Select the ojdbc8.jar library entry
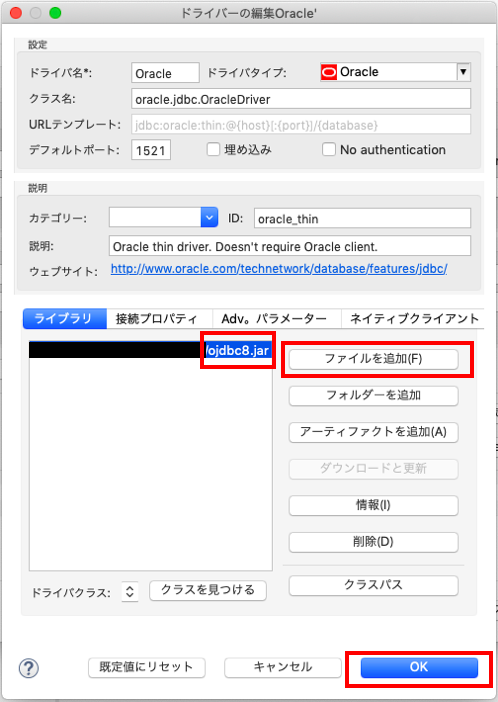 point(150,350)
